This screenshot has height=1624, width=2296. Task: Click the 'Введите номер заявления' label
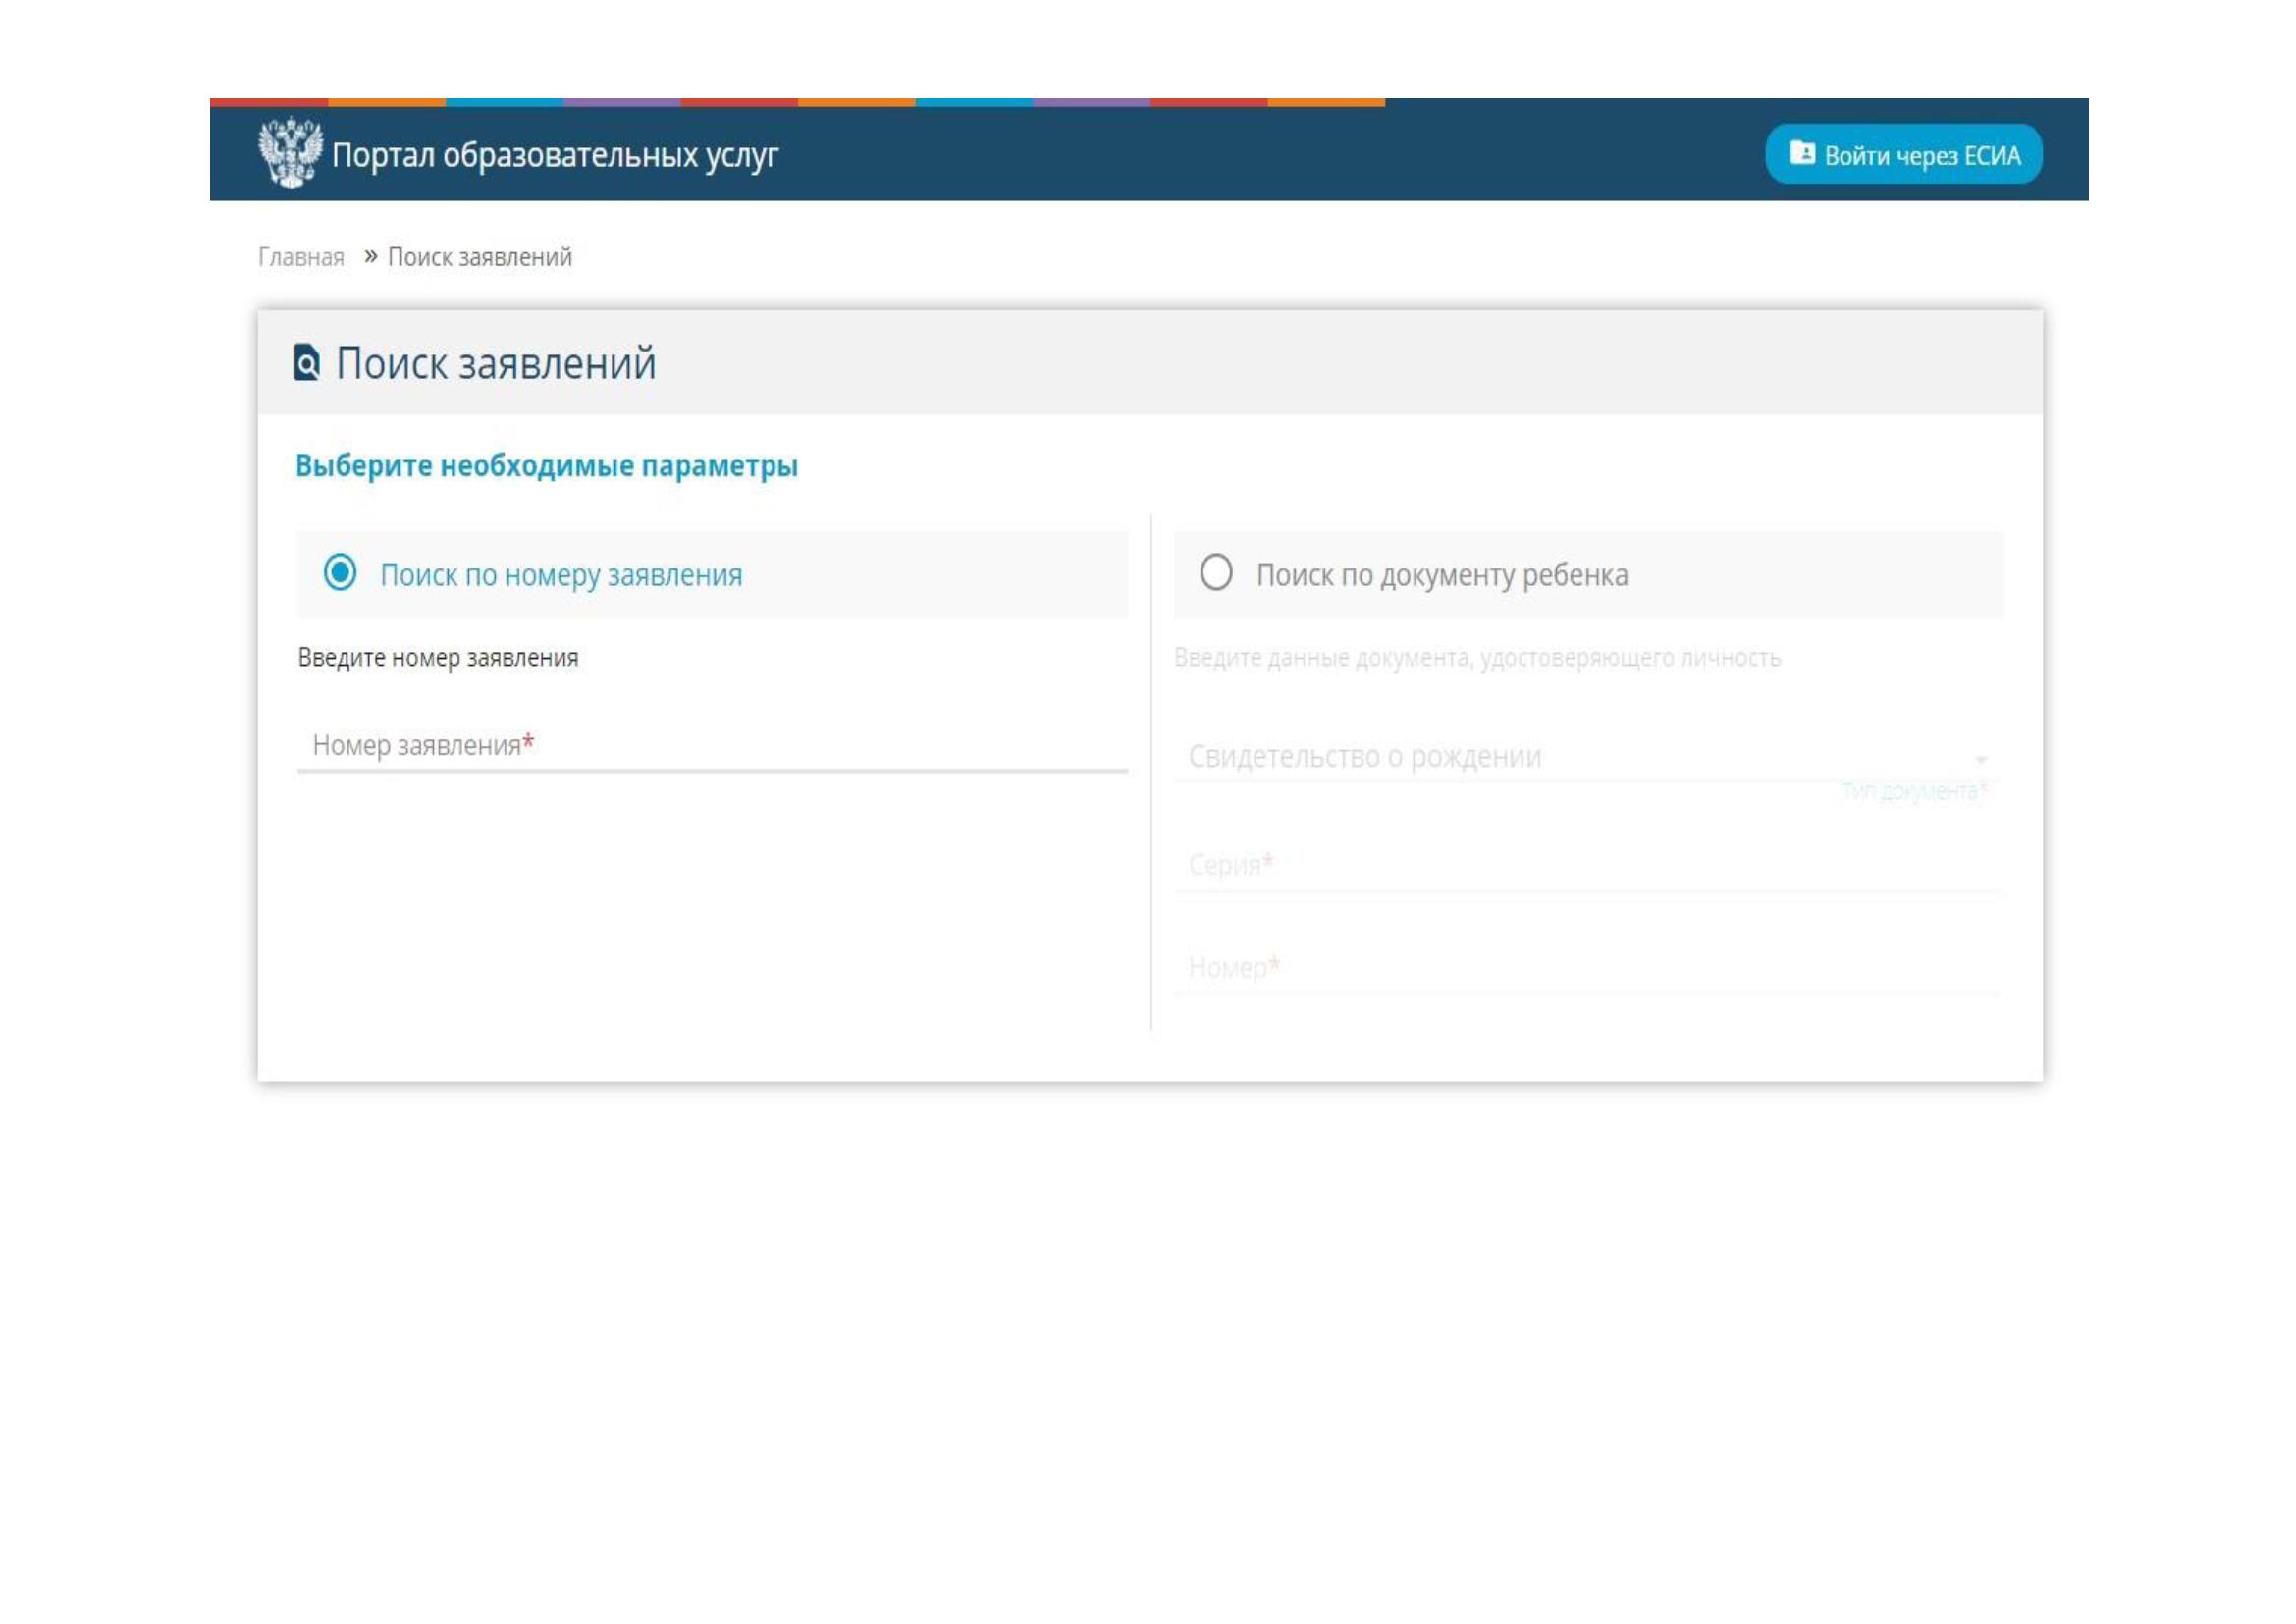pyautogui.click(x=438, y=658)
